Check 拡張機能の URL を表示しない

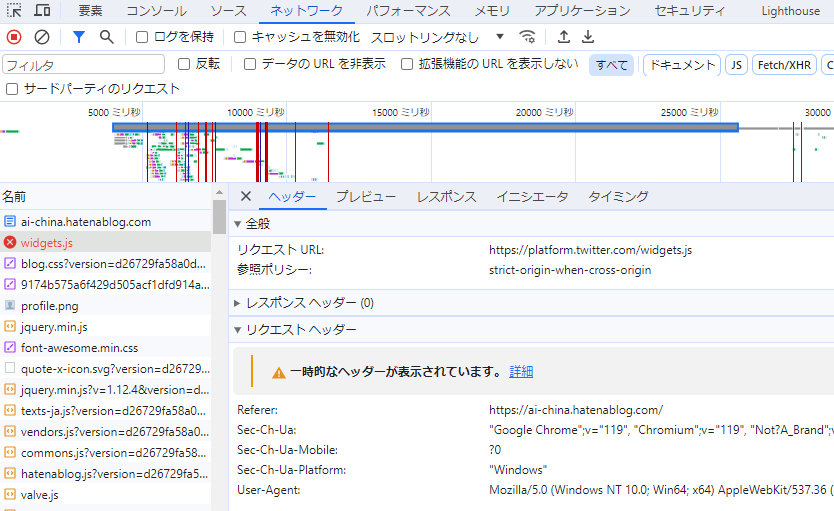click(x=406, y=64)
